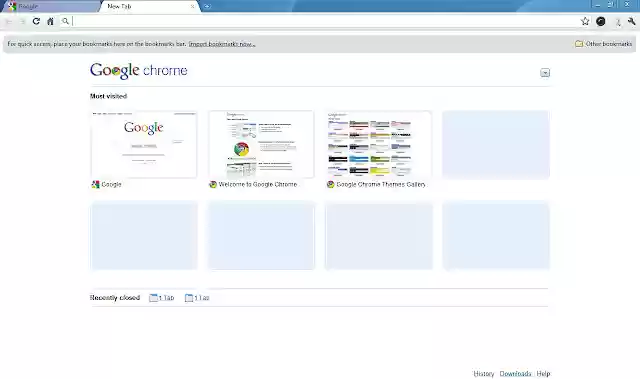
Task: Click the Google thumbnail title link
Action: [x=111, y=184]
